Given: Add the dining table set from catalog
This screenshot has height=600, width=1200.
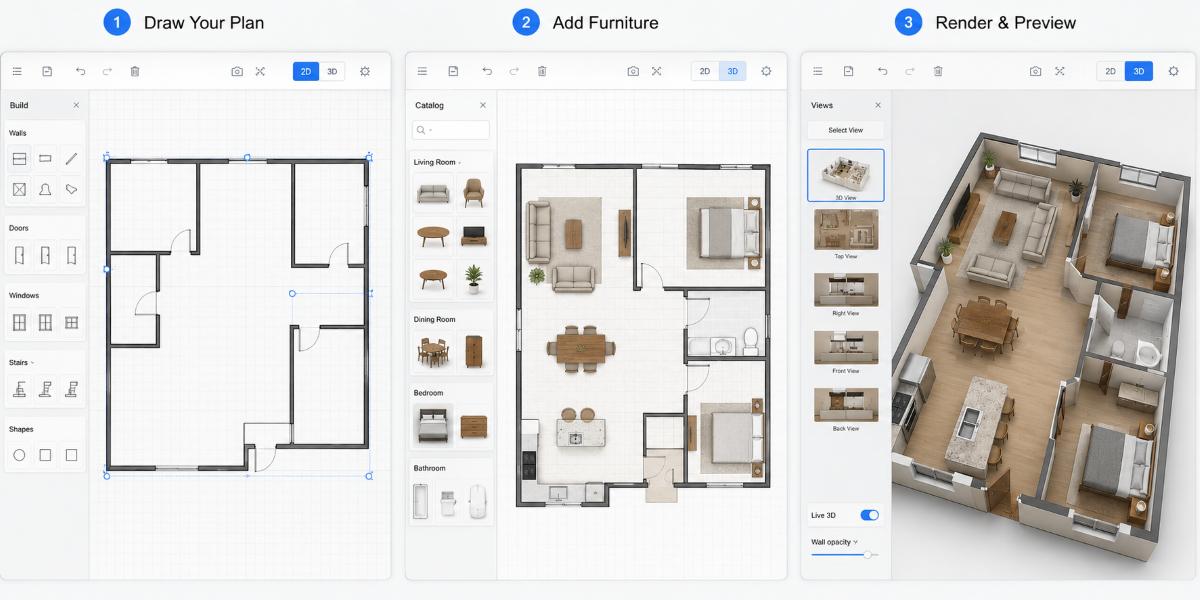Looking at the screenshot, I should point(433,351).
